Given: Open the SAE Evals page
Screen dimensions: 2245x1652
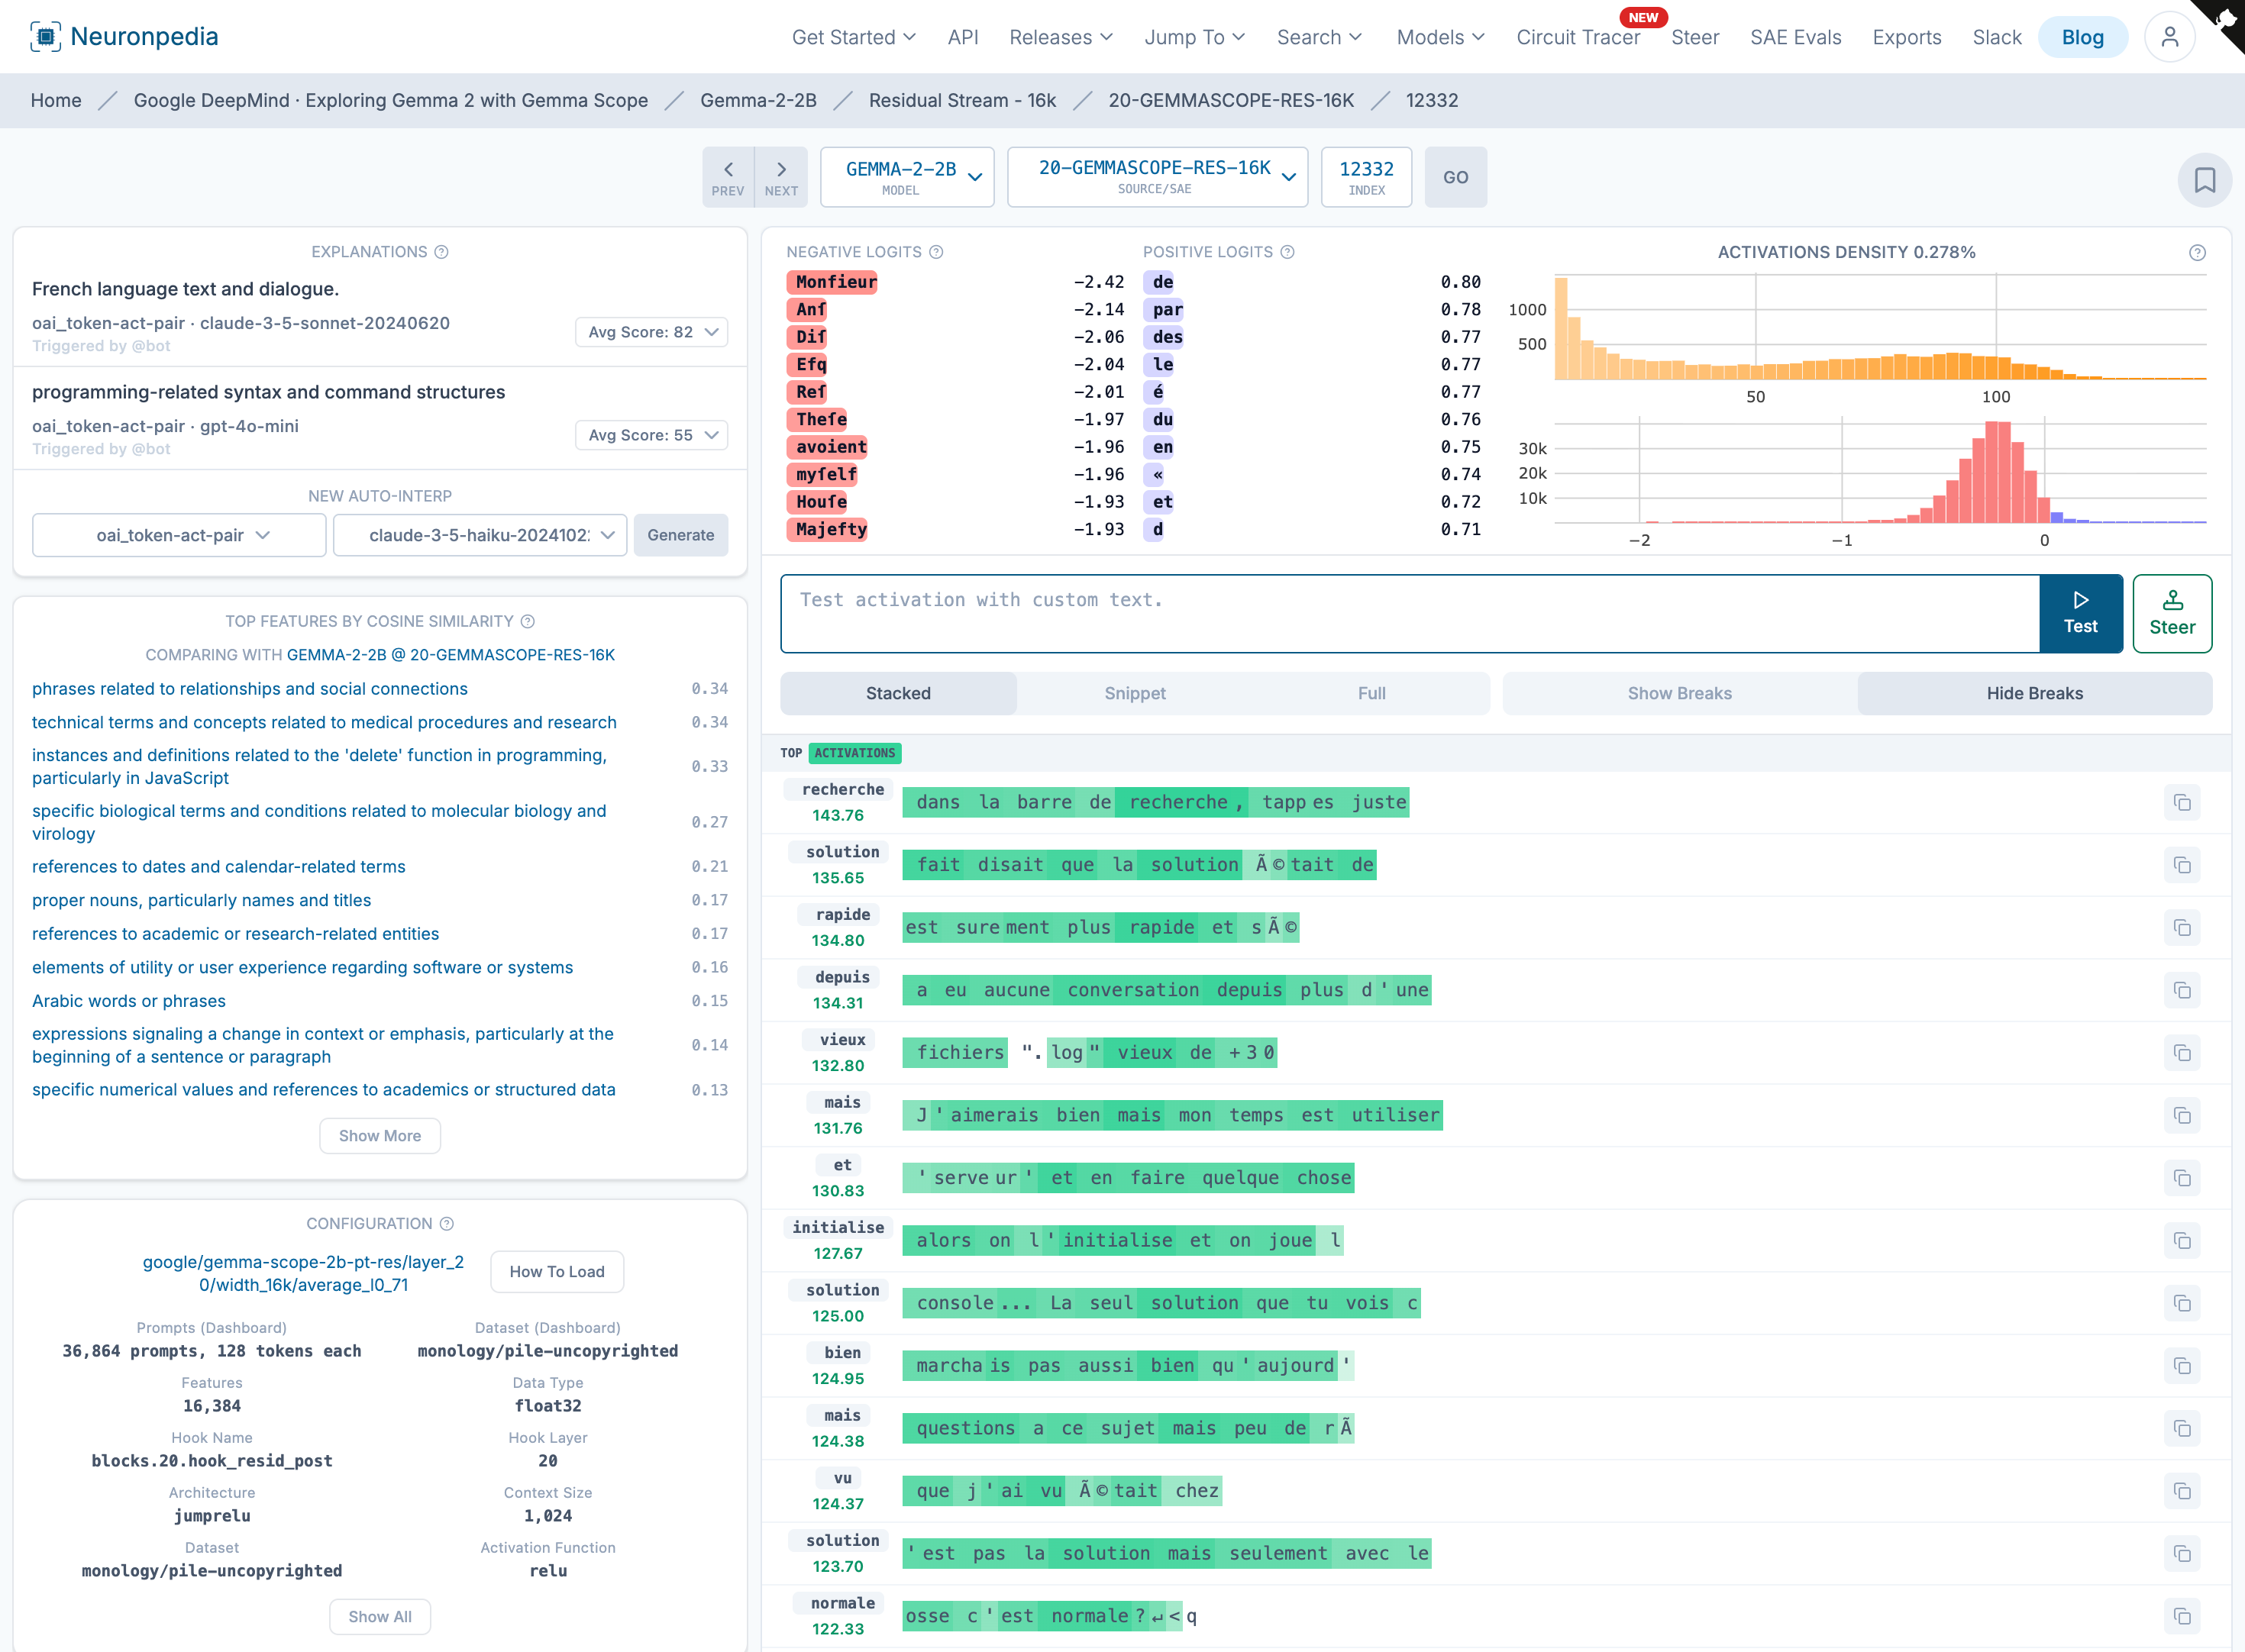Looking at the screenshot, I should [x=1795, y=37].
